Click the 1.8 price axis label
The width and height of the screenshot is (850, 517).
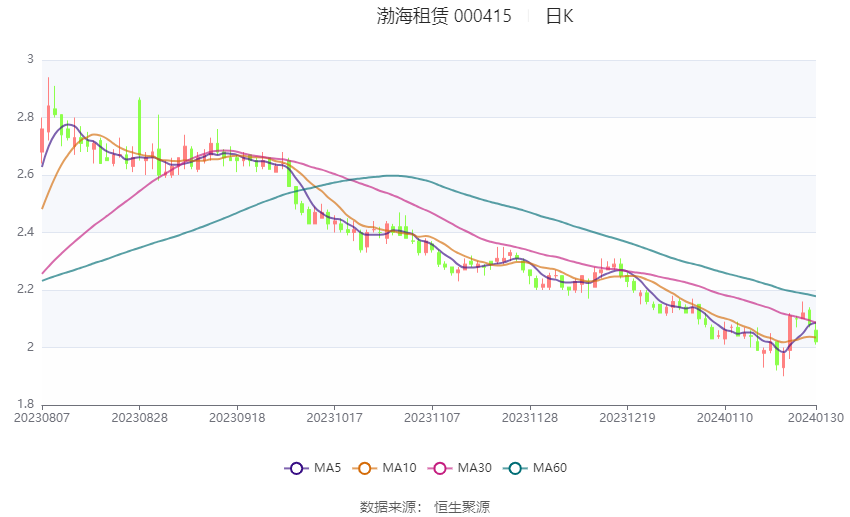25,405
